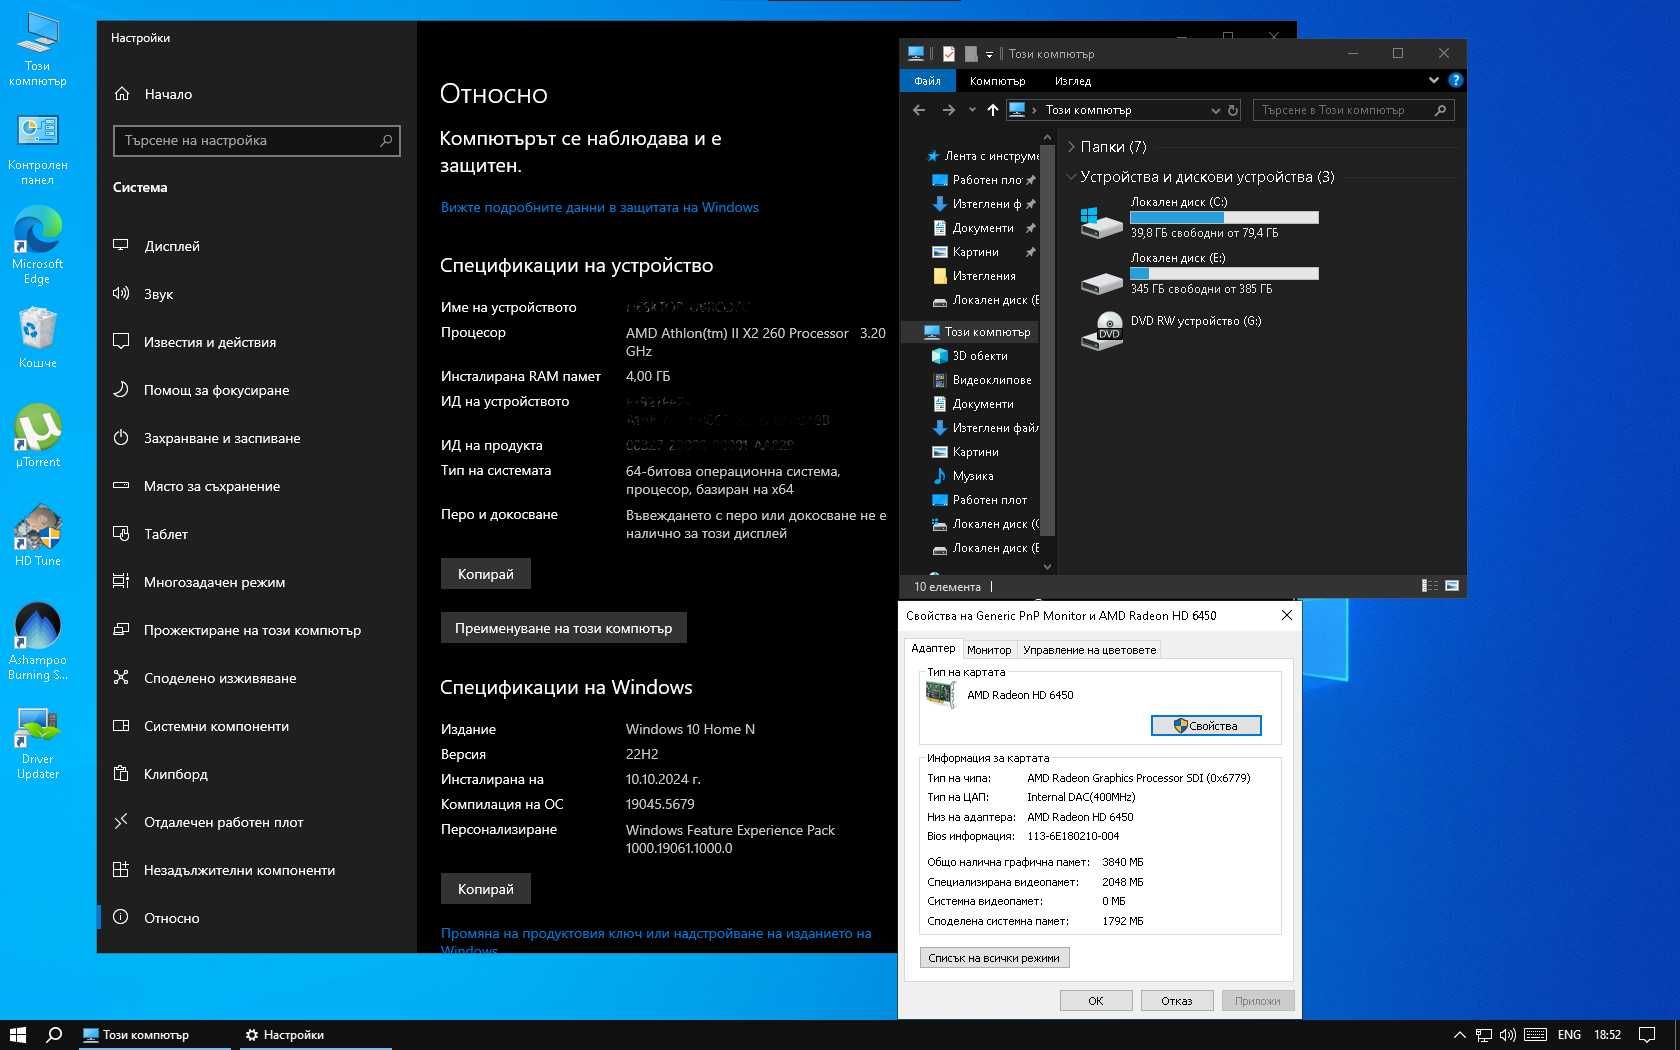Select the Адаптер tab
This screenshot has height=1050, width=1680.
click(x=933, y=648)
